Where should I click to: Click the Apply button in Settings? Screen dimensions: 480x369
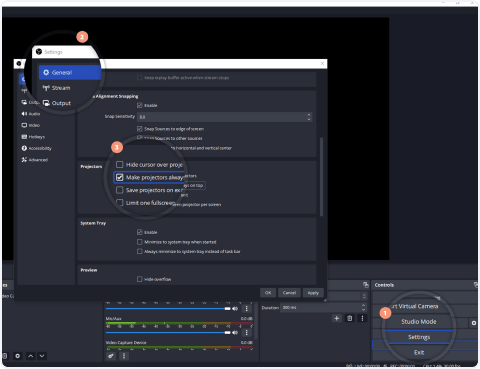coord(313,293)
